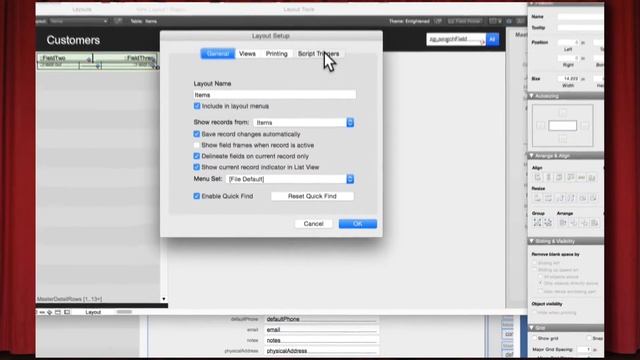Click the email field in background layout
The width and height of the screenshot is (640, 360).
(x=321, y=330)
